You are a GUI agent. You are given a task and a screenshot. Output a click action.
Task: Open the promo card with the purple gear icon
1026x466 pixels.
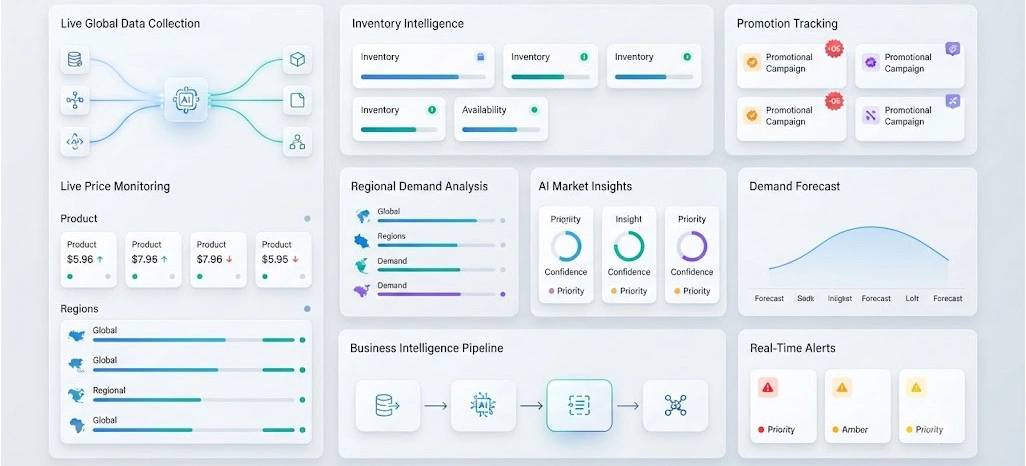[x=910, y=66]
